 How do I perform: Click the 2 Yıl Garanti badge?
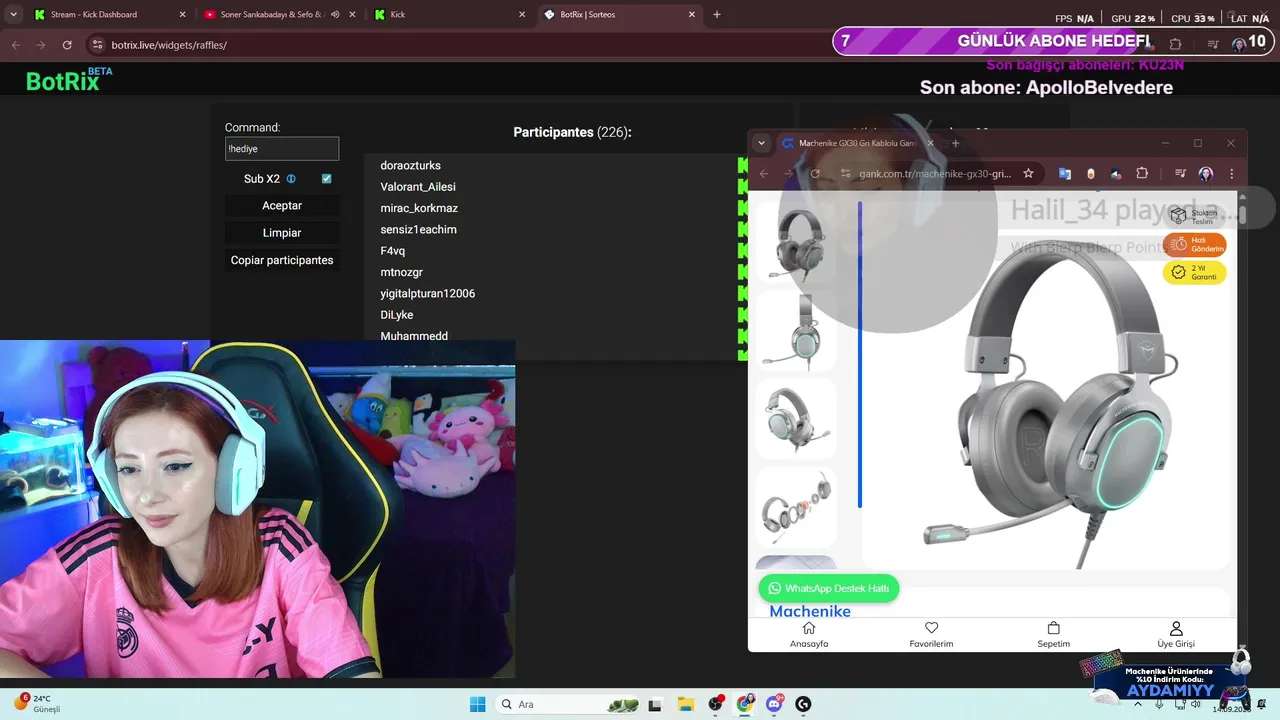[x=1194, y=272]
